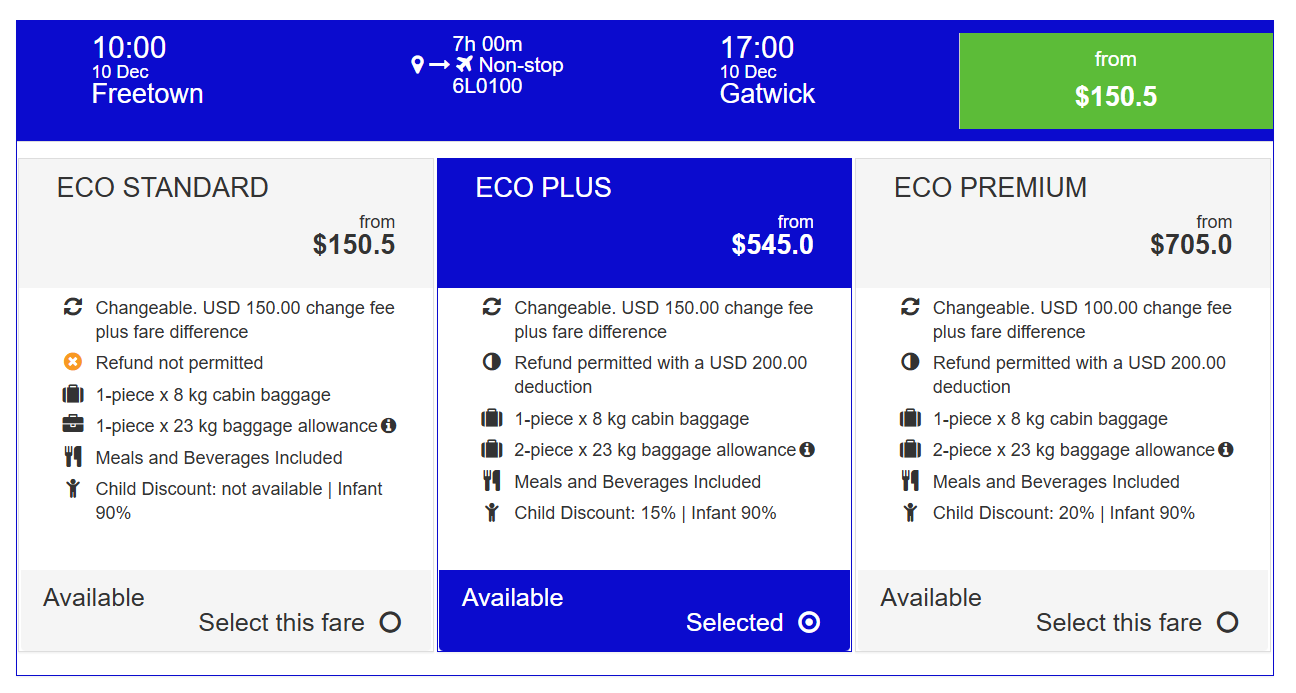Click the orange refund-not-permitted icon
1296x693 pixels.
72,363
